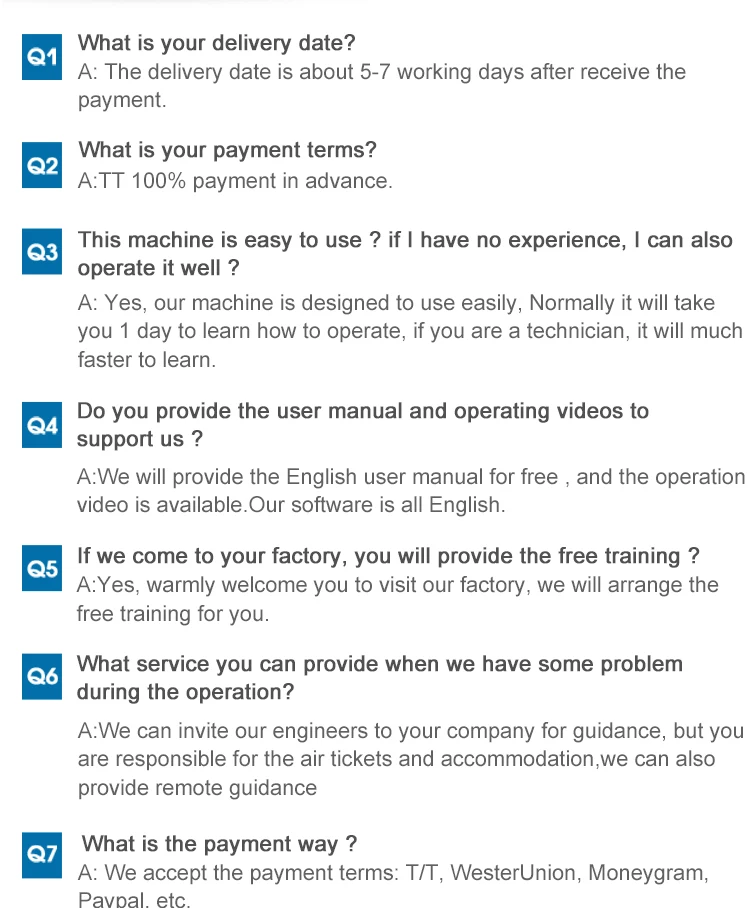
Task: Click the remote guidance answer paragraph
Action: (410, 759)
